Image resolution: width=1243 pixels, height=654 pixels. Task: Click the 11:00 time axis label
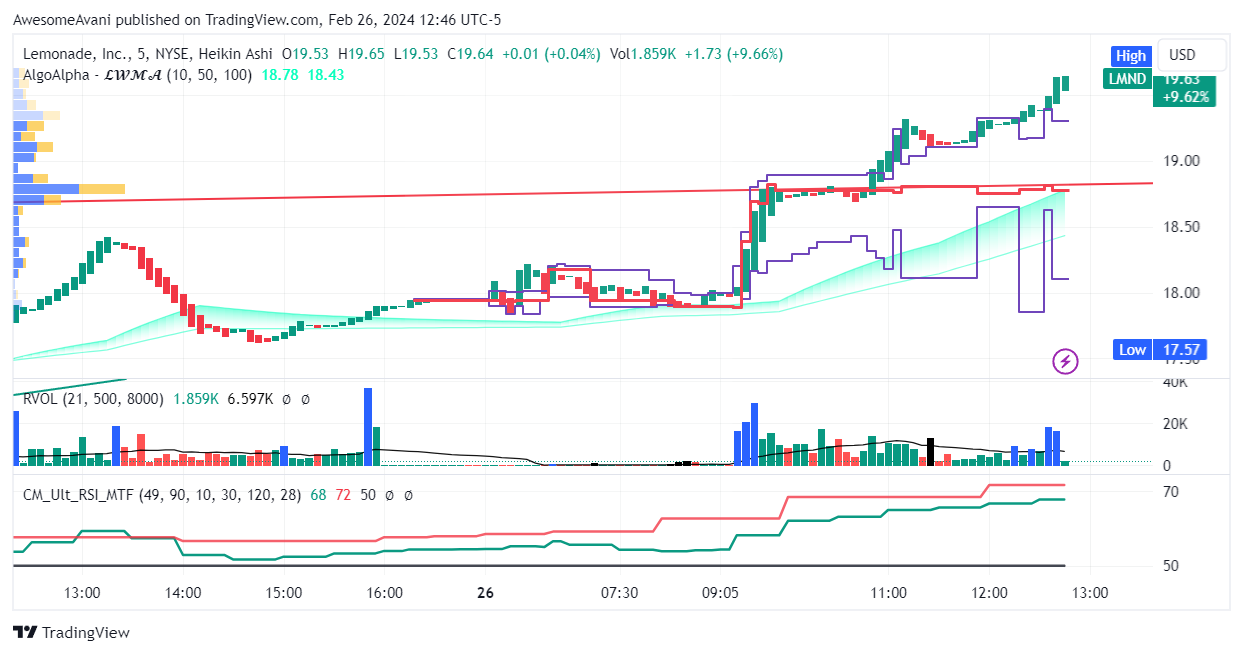[x=889, y=592]
